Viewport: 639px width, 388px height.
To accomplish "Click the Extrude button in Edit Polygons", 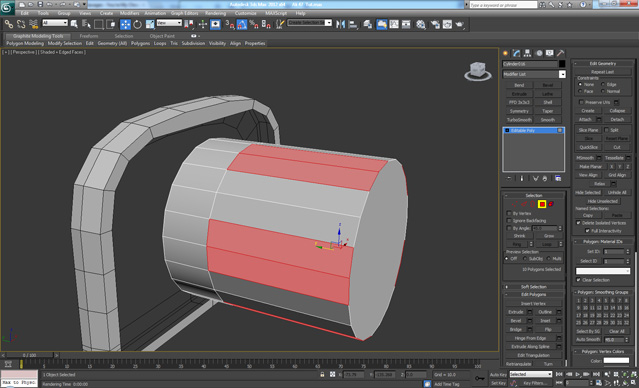I will [x=516, y=312].
